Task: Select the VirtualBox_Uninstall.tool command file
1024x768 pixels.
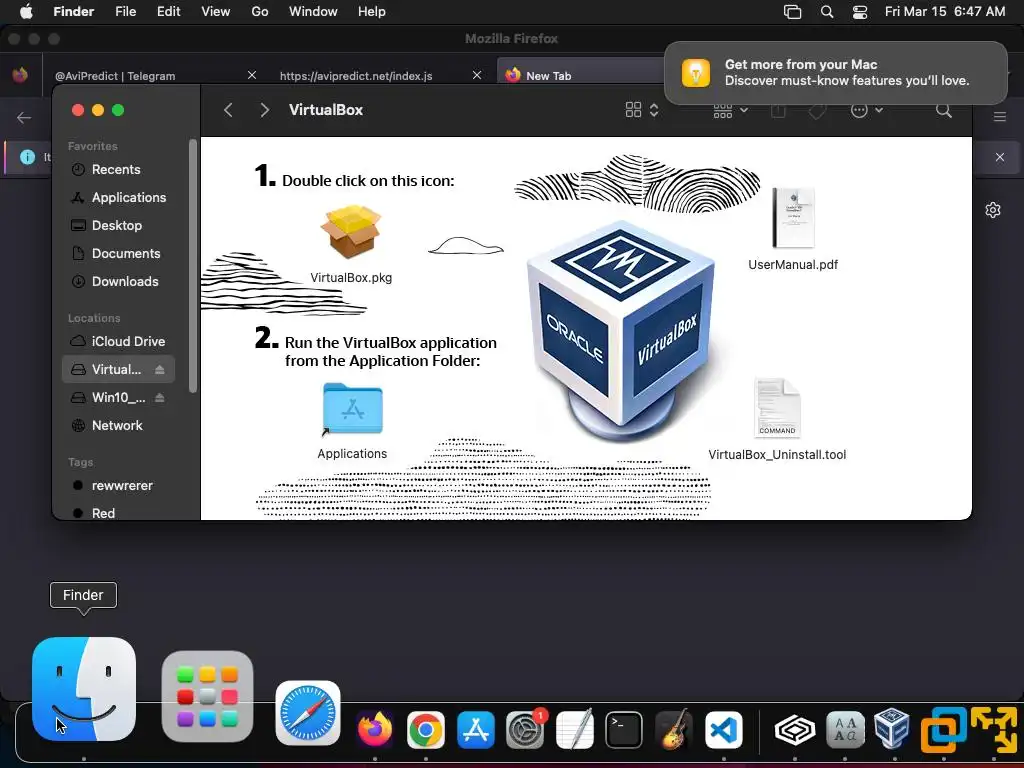Action: pyautogui.click(x=776, y=408)
